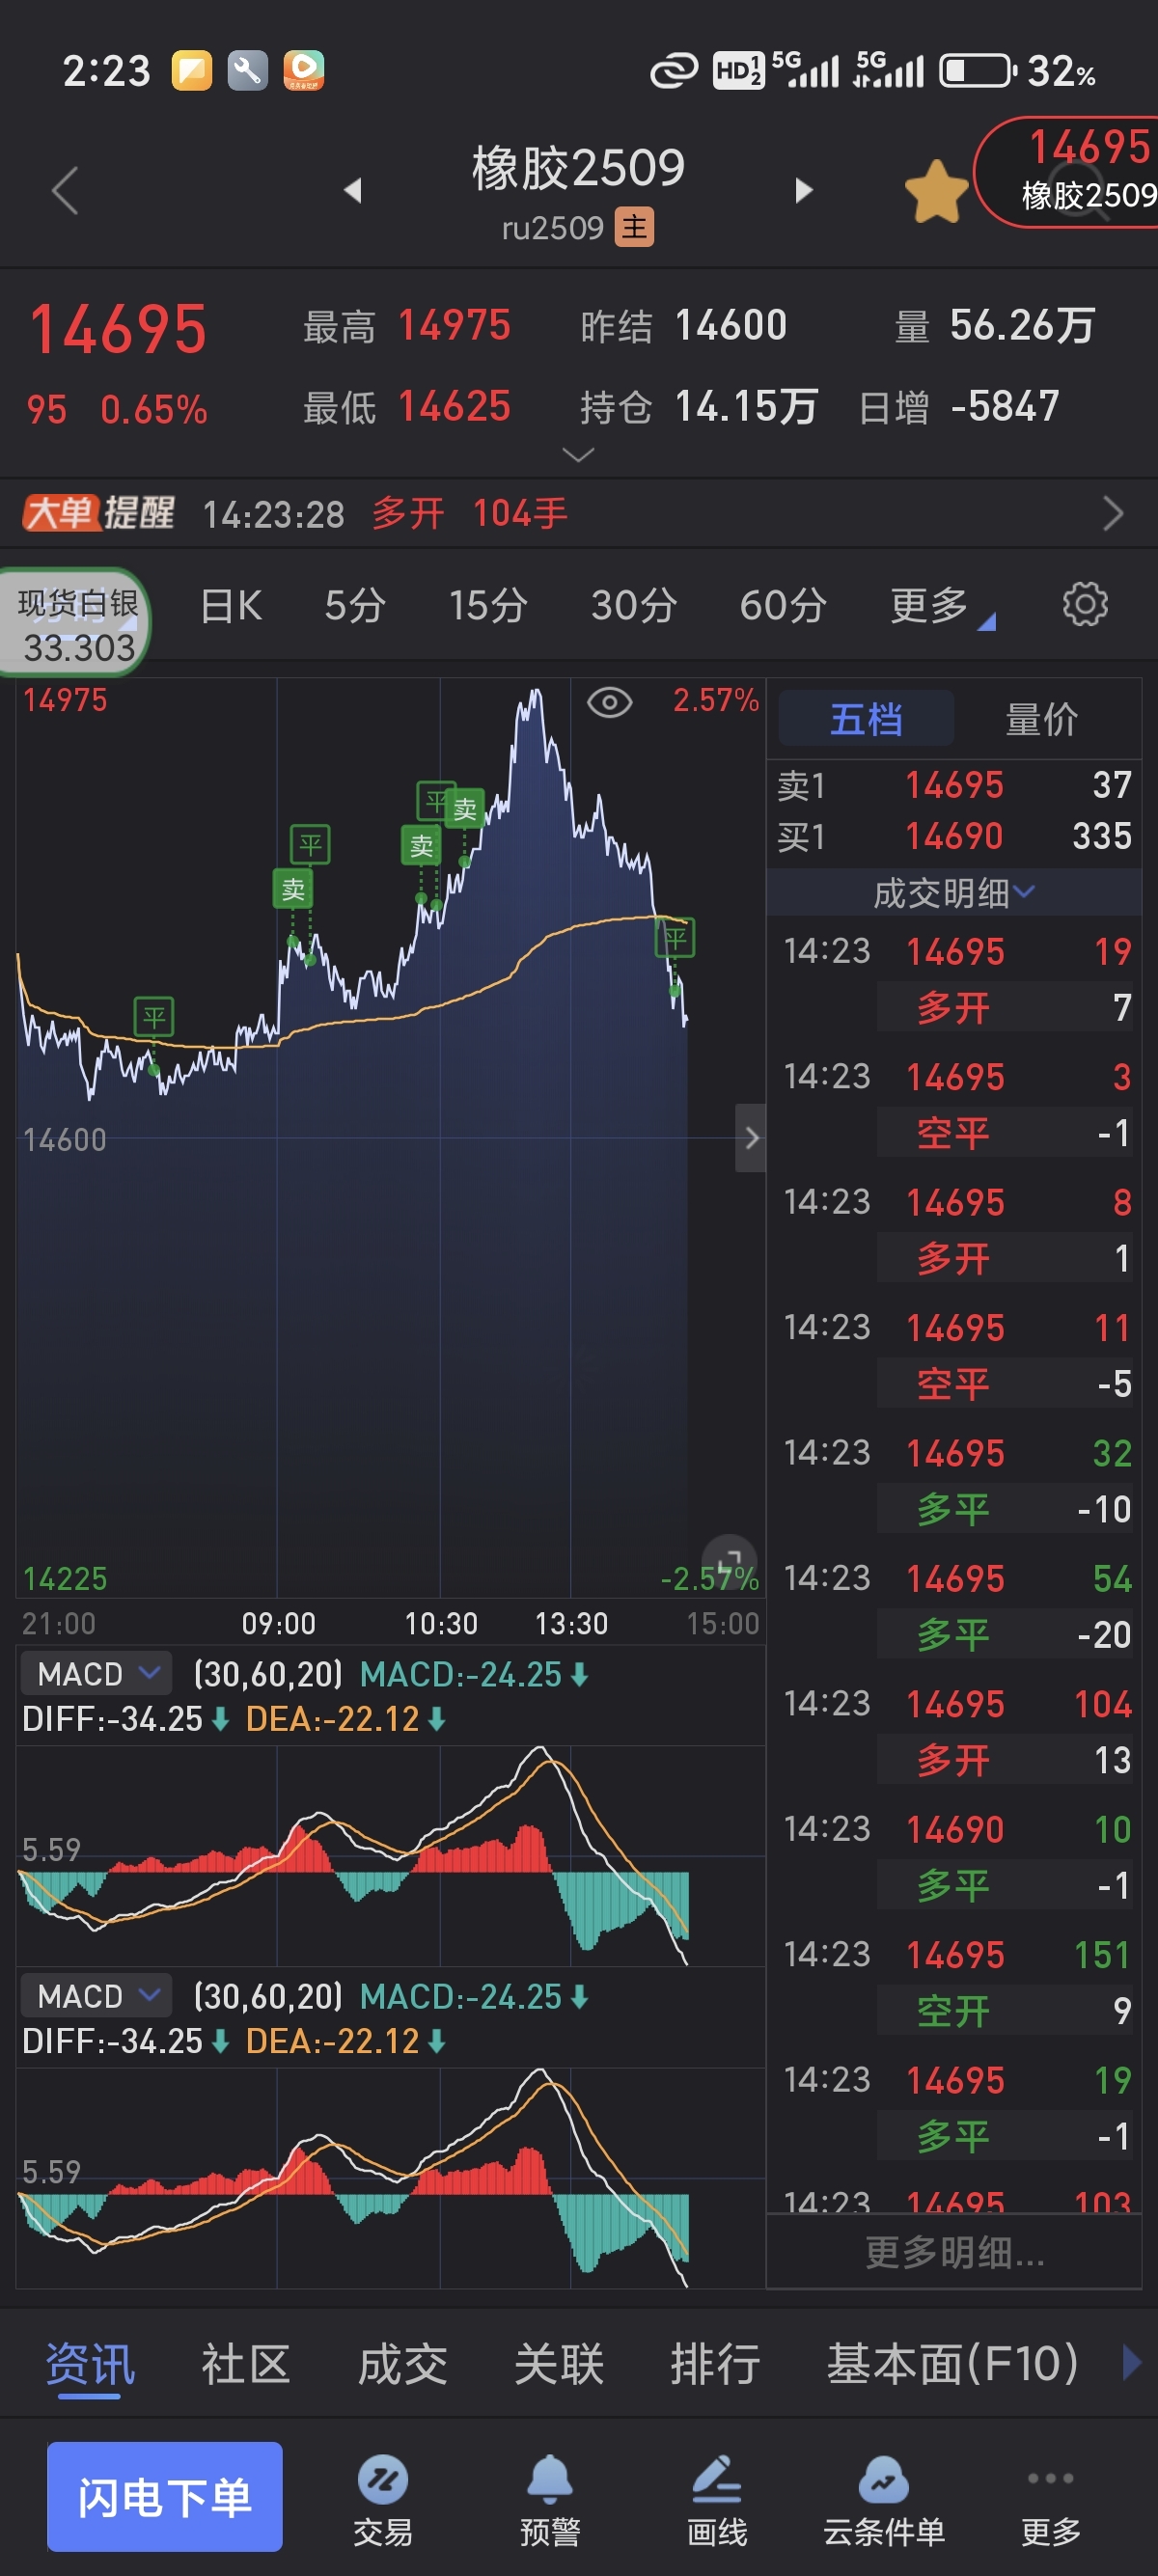Open the 交易 trading icon
The width and height of the screenshot is (1158, 2576).
point(383,2500)
